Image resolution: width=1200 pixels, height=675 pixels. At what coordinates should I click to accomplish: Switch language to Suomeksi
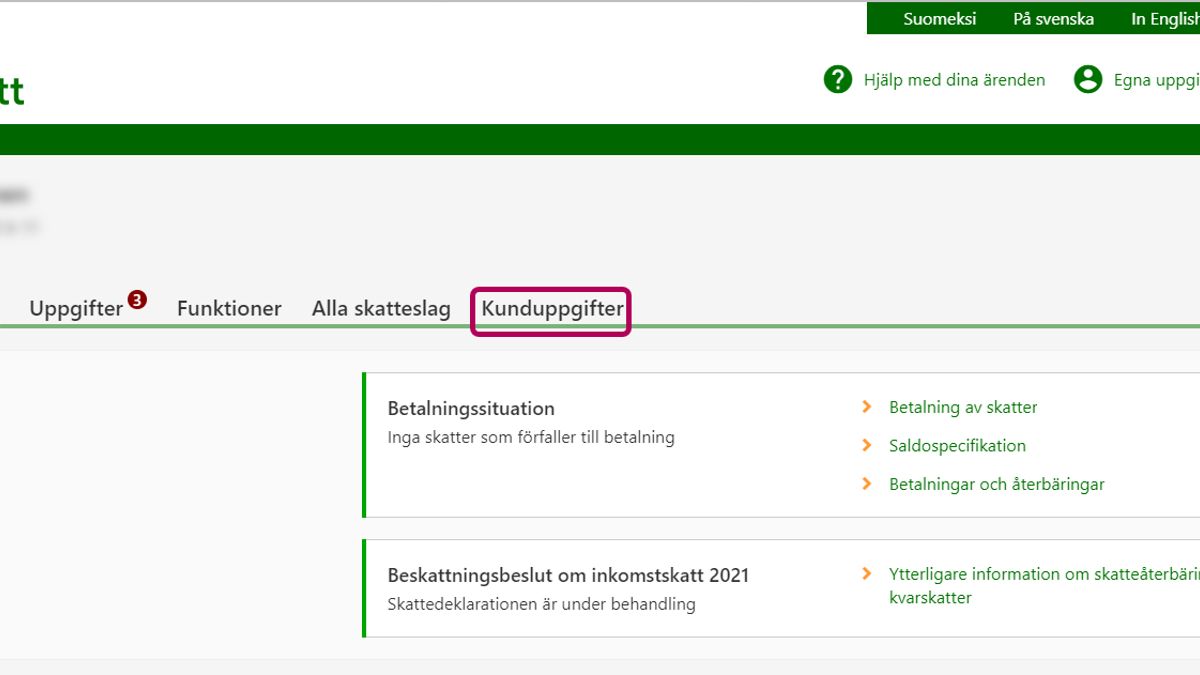[939, 19]
